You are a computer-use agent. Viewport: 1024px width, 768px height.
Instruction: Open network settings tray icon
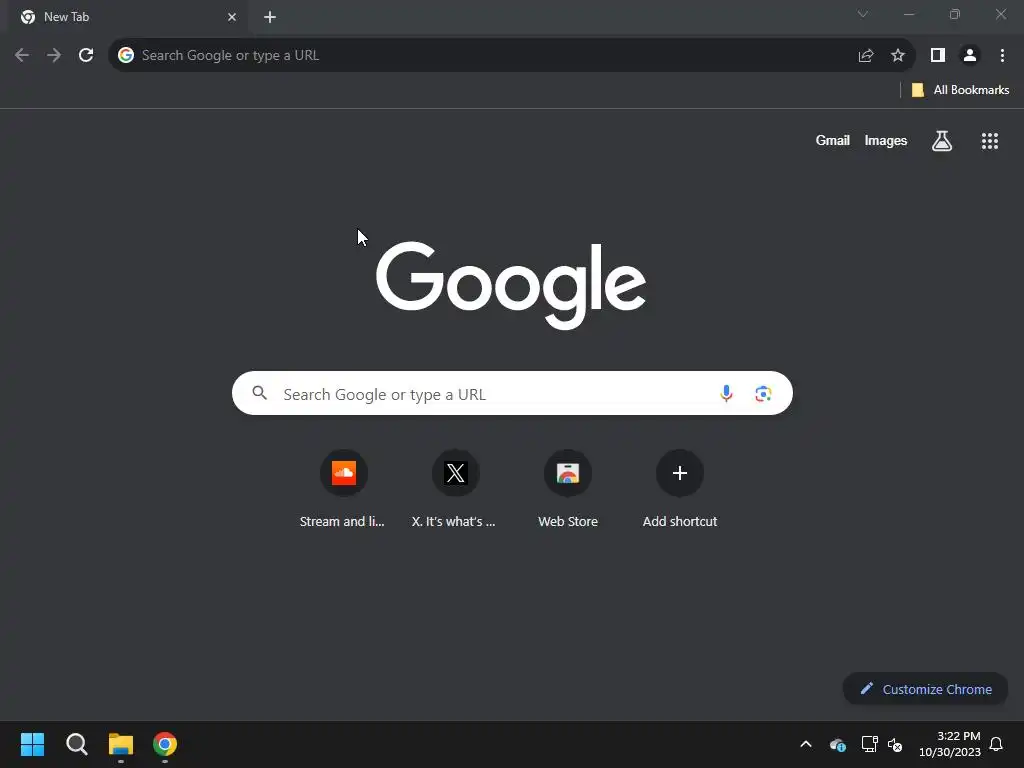coord(869,744)
